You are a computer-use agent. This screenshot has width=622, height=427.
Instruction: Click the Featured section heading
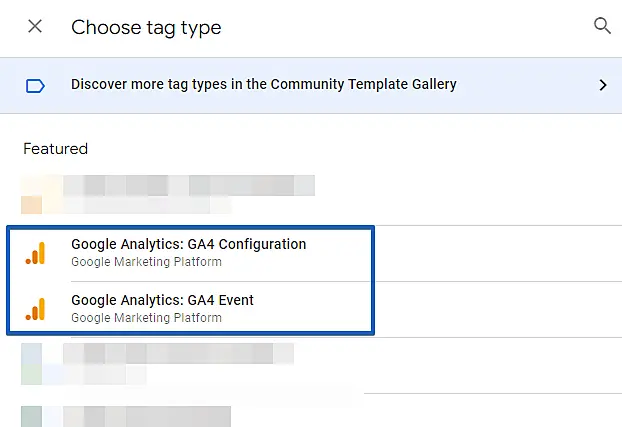(x=56, y=149)
